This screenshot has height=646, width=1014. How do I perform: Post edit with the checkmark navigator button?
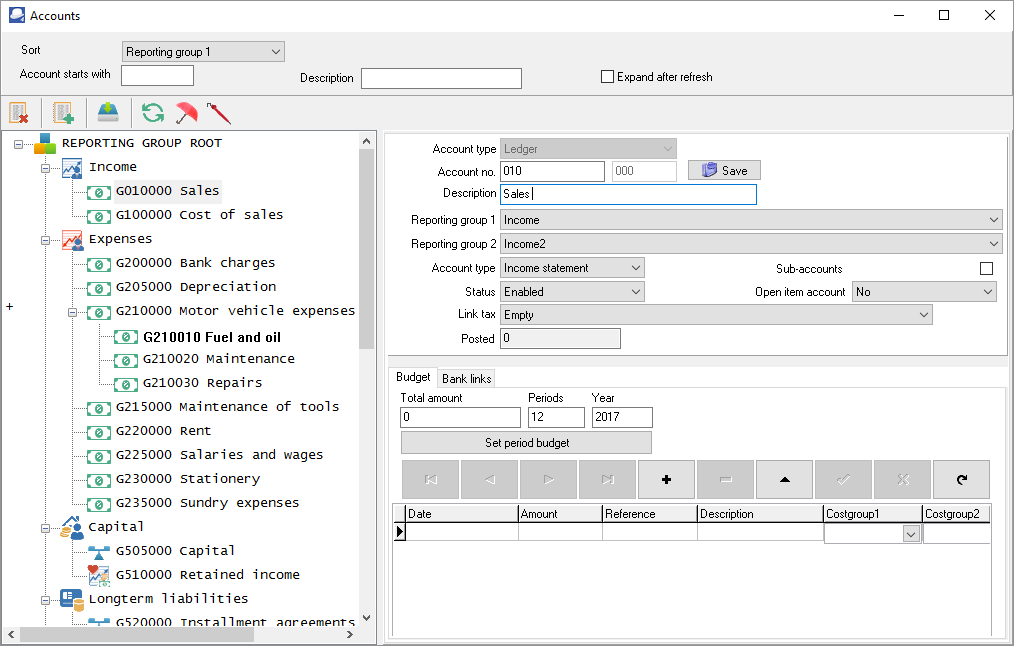843,479
